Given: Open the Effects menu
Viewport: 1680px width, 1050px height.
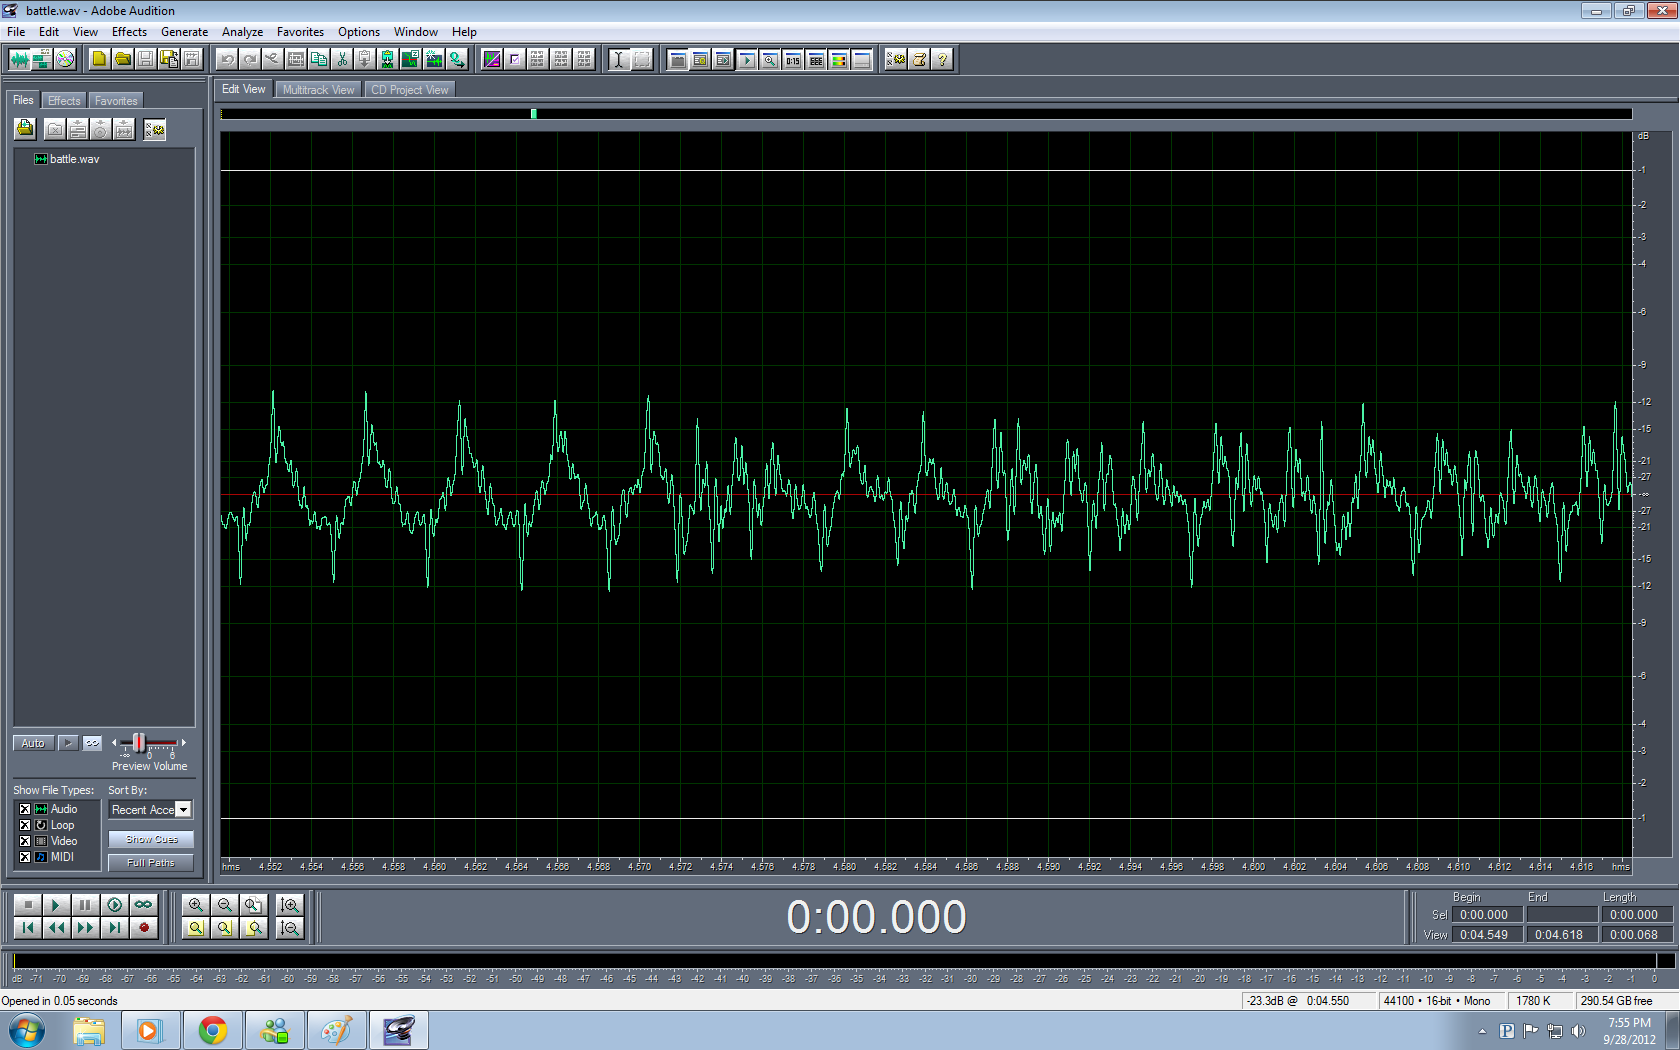Looking at the screenshot, I should [x=129, y=32].
